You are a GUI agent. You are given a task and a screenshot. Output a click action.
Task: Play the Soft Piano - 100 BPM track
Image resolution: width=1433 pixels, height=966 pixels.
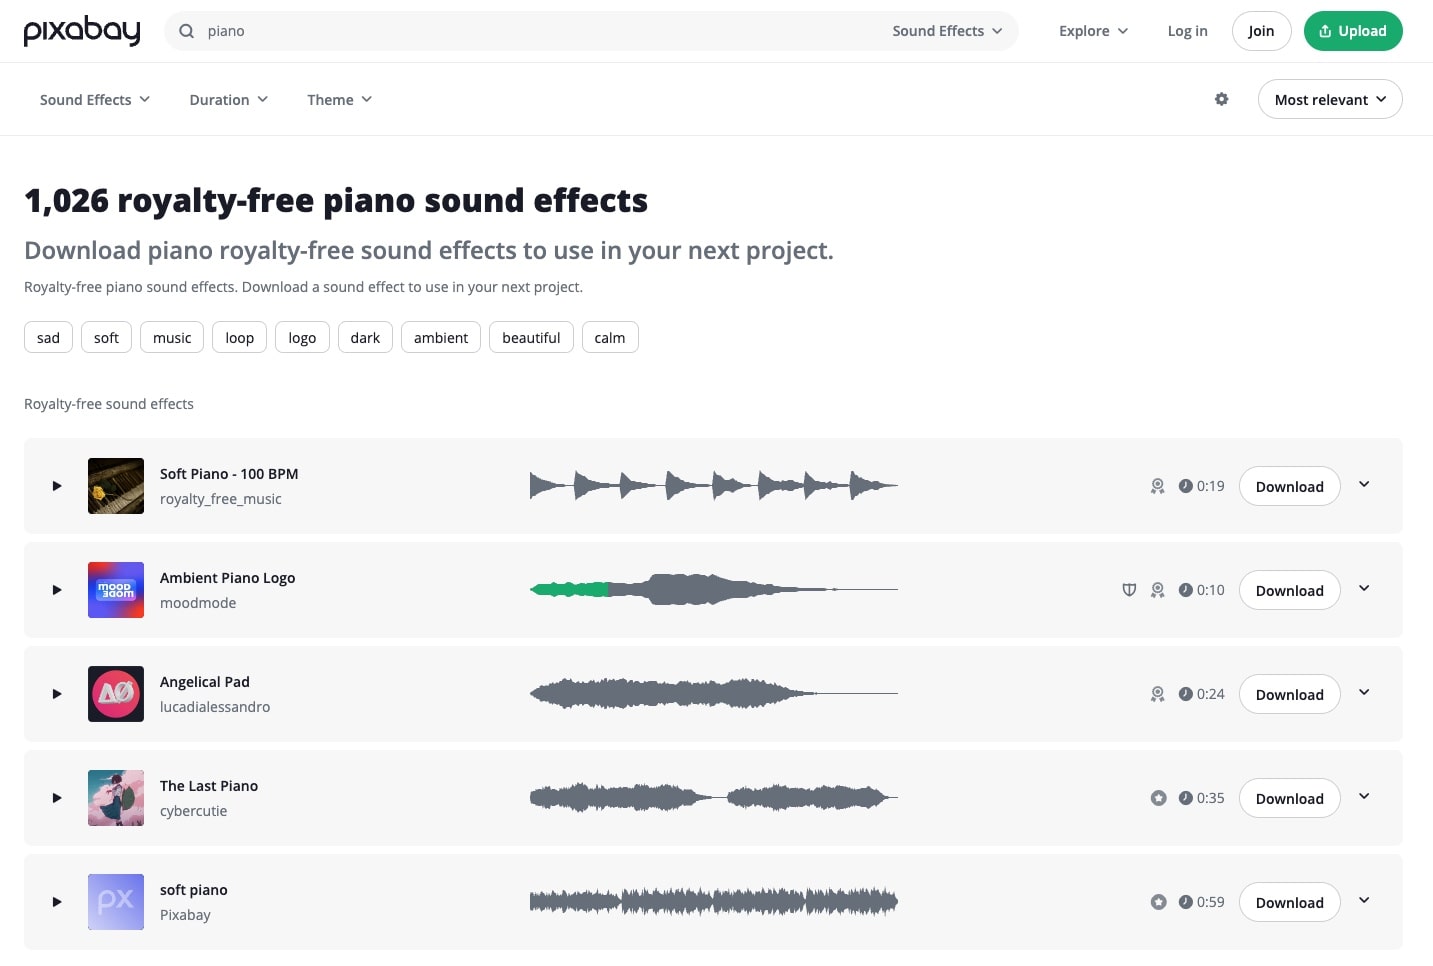pyautogui.click(x=56, y=486)
